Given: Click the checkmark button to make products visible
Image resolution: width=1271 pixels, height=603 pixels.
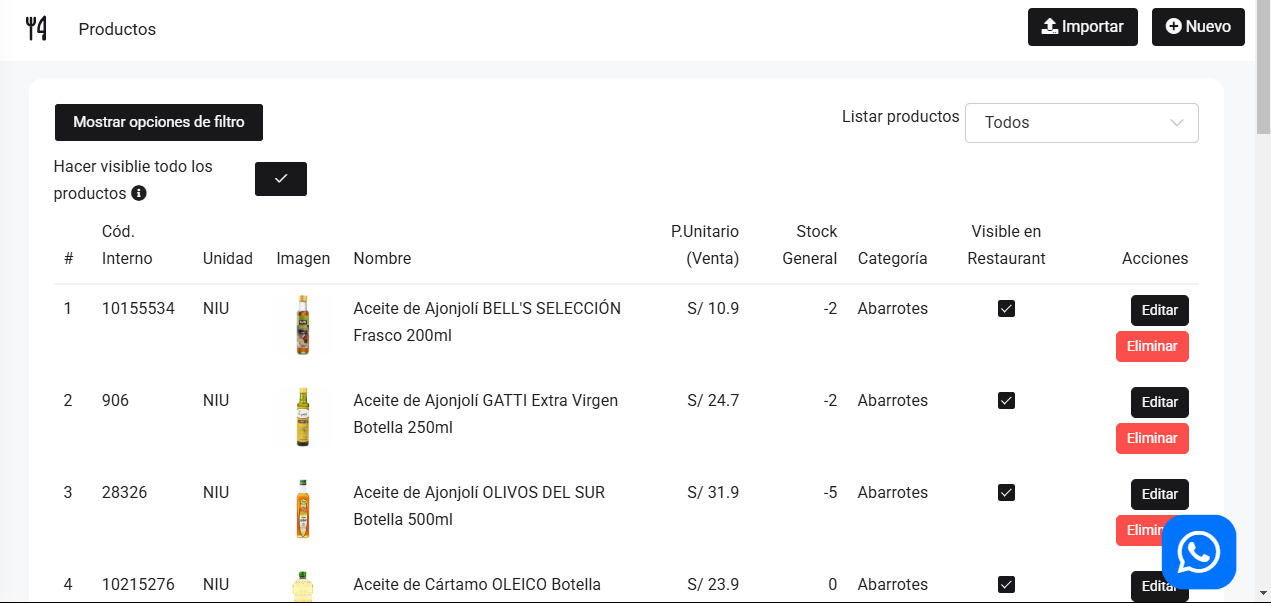Looking at the screenshot, I should (x=281, y=178).
